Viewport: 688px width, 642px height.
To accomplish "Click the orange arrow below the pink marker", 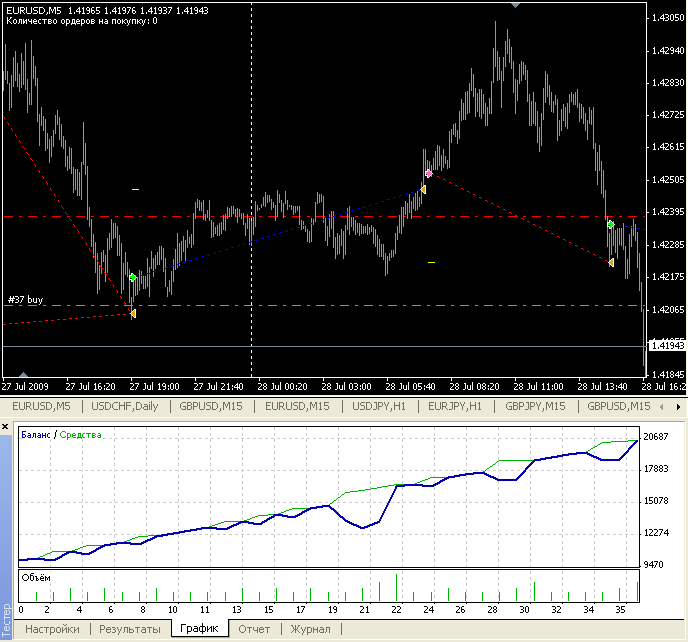I will [x=423, y=189].
